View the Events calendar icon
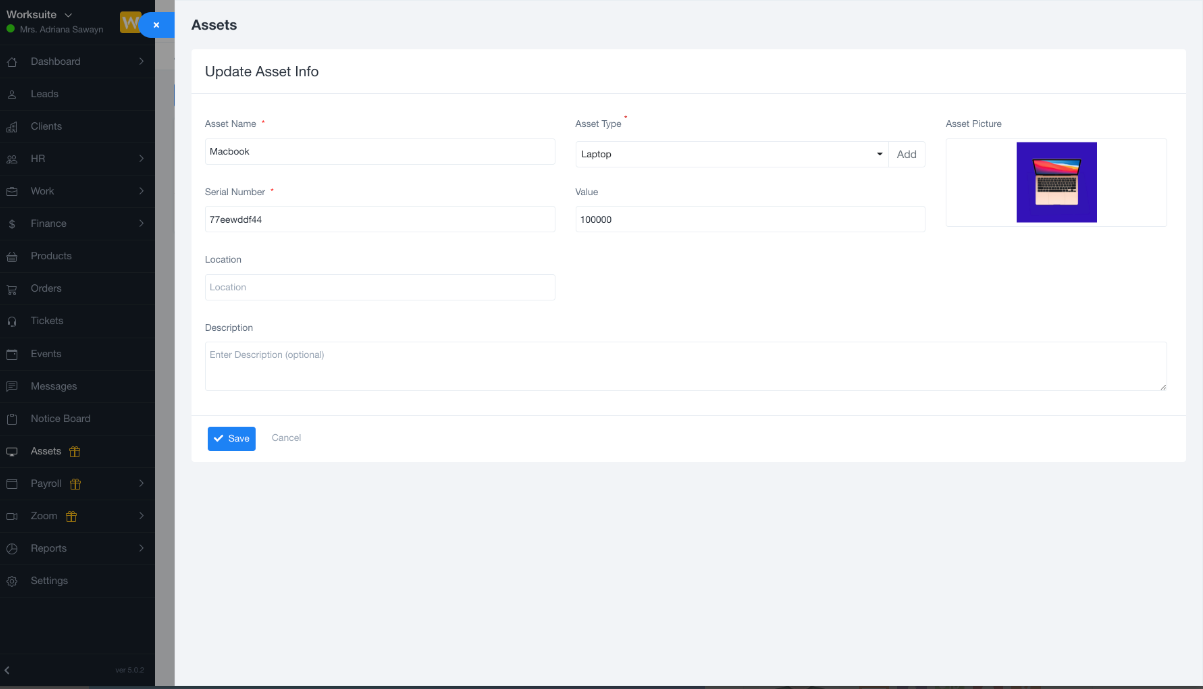The width and height of the screenshot is (1203, 689). [x=10, y=353]
